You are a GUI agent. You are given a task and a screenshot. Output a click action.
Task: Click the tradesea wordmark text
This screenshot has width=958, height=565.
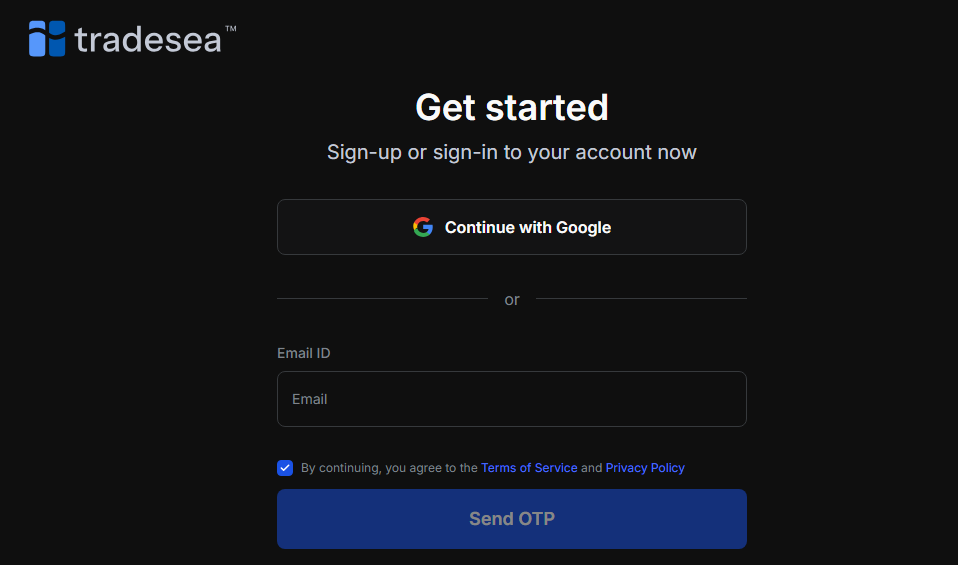click(x=148, y=40)
